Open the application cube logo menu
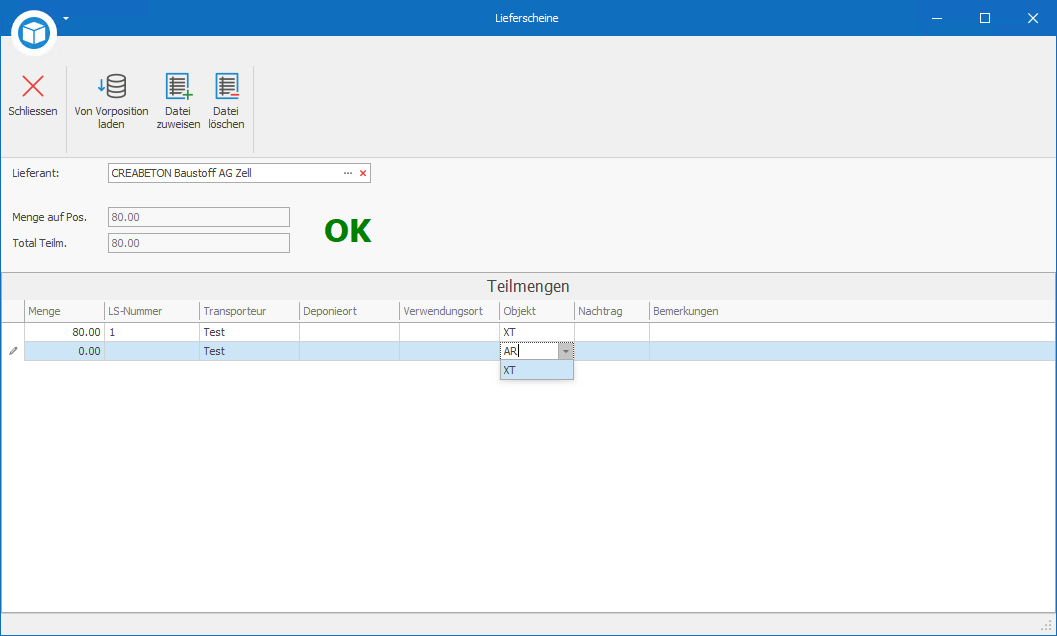 tap(34, 32)
